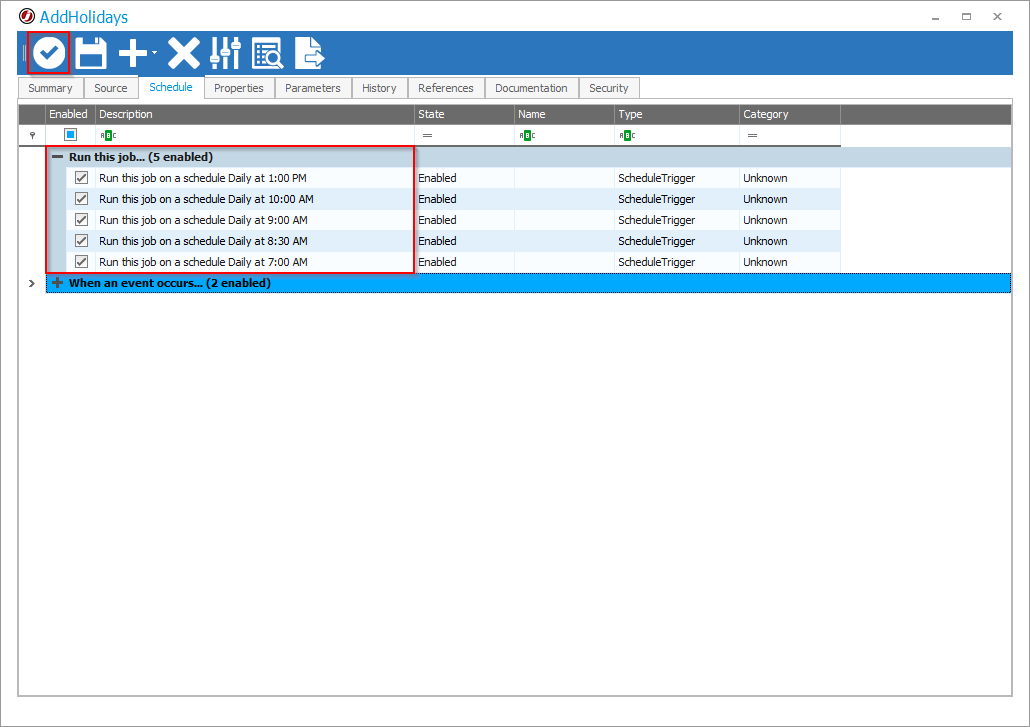Click the plus icon to add a trigger
1030x727 pixels.
tap(130, 52)
